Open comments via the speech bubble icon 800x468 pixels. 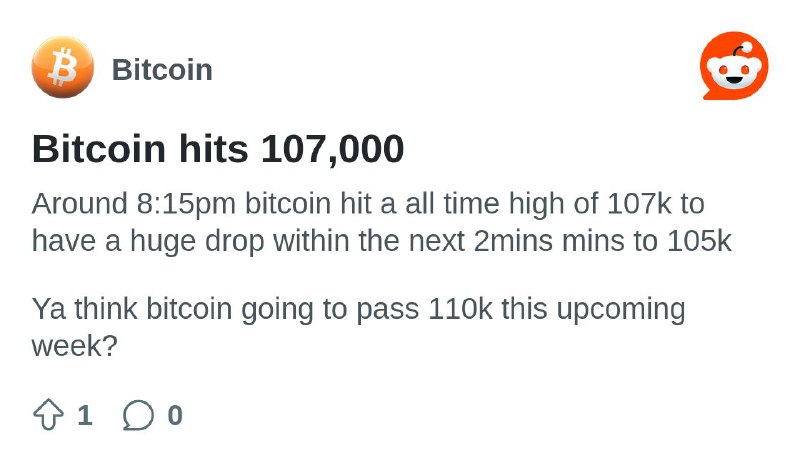click(138, 414)
